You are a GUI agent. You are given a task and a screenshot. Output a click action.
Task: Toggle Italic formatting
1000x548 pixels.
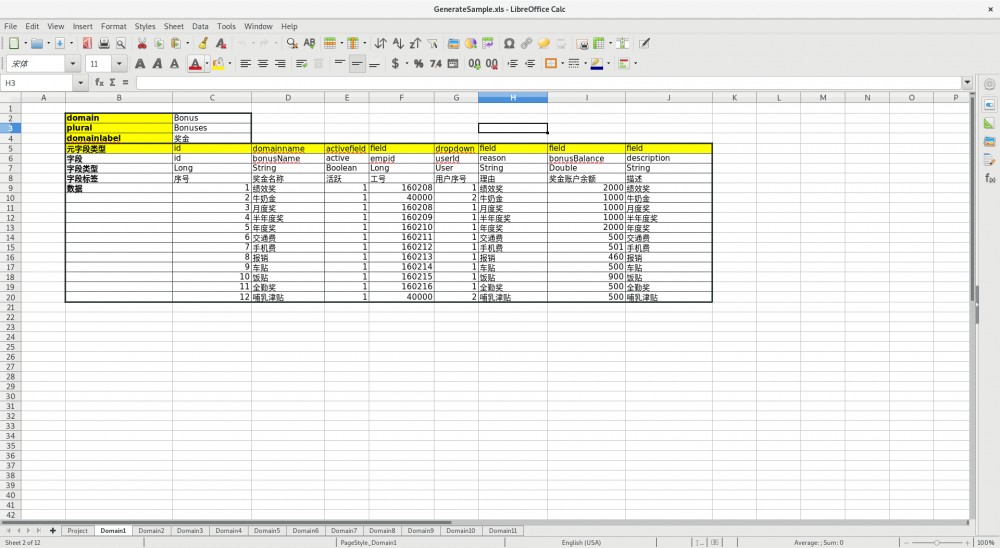157,63
